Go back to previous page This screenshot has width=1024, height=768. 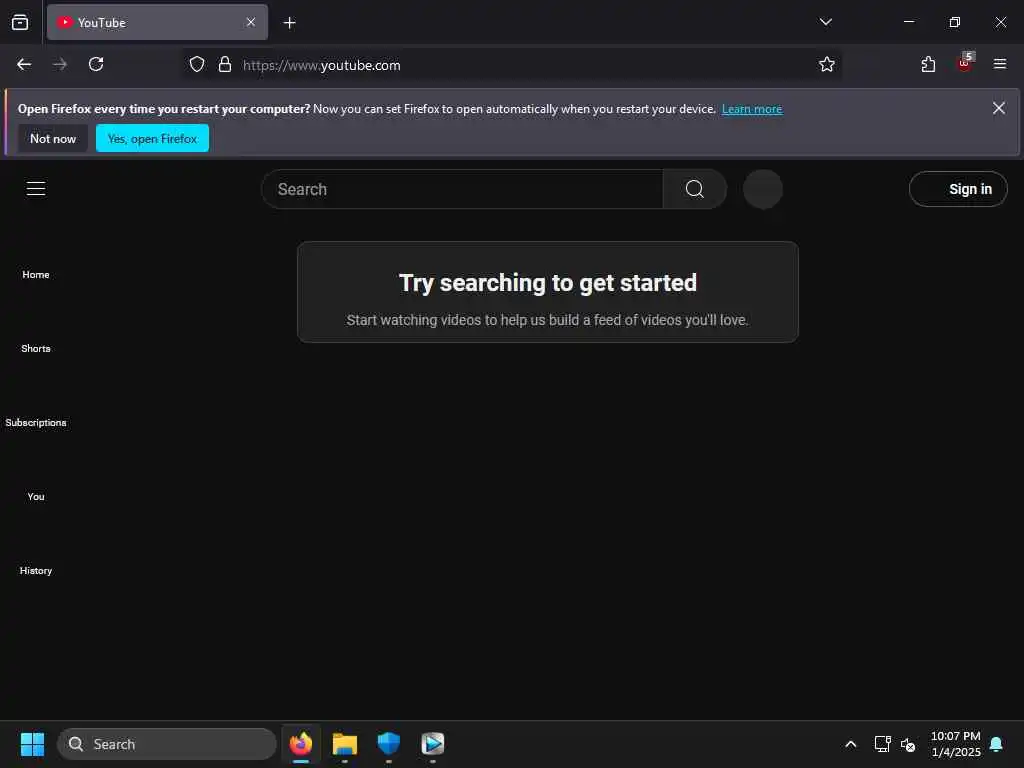(24, 64)
